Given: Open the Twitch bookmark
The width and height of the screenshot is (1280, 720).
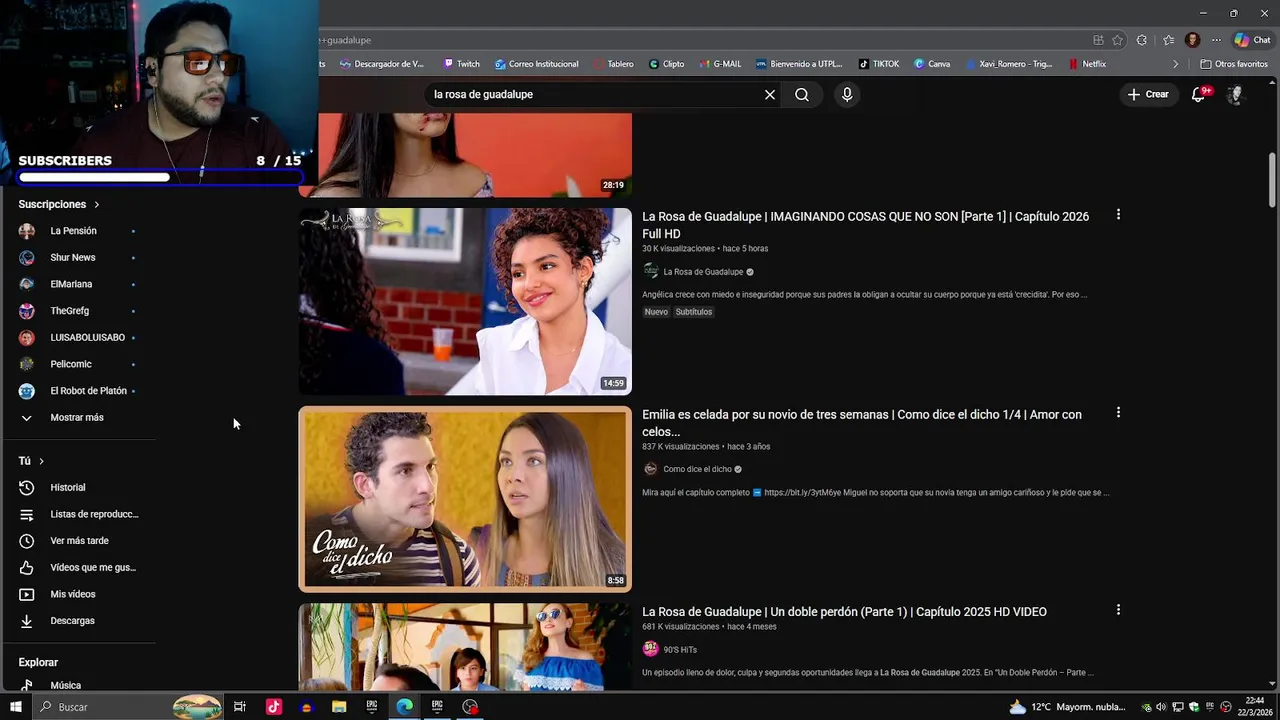Looking at the screenshot, I should 461,64.
